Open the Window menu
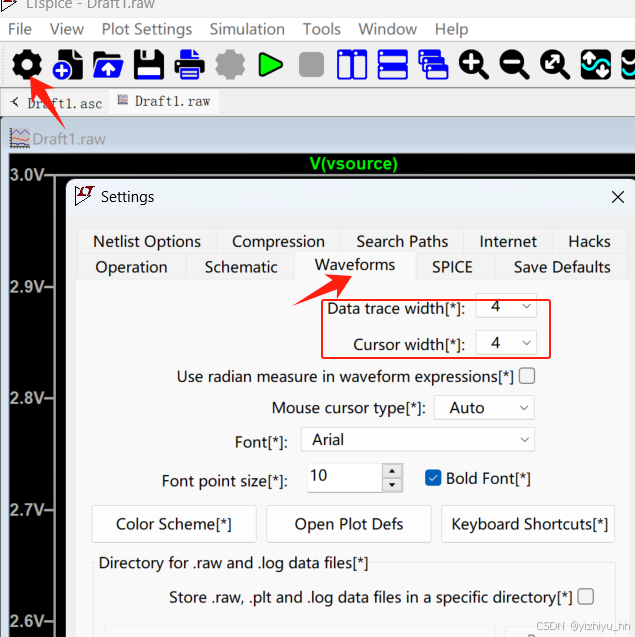The width and height of the screenshot is (635, 637). tap(388, 29)
